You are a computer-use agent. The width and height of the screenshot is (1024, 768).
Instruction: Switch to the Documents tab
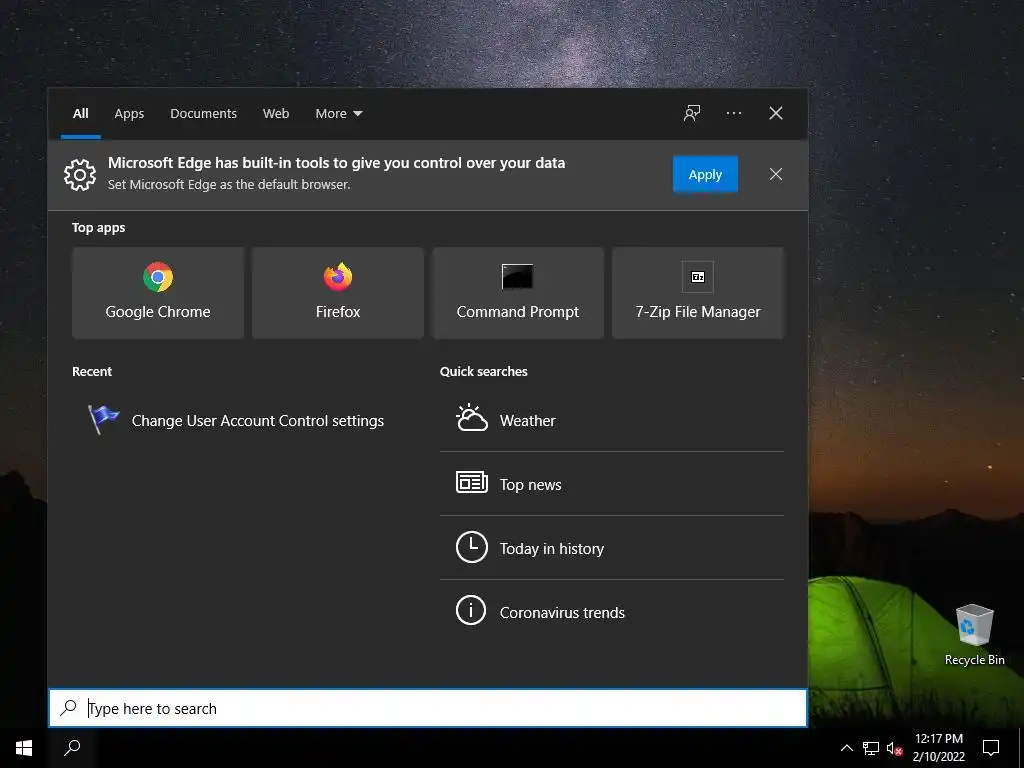(x=203, y=114)
